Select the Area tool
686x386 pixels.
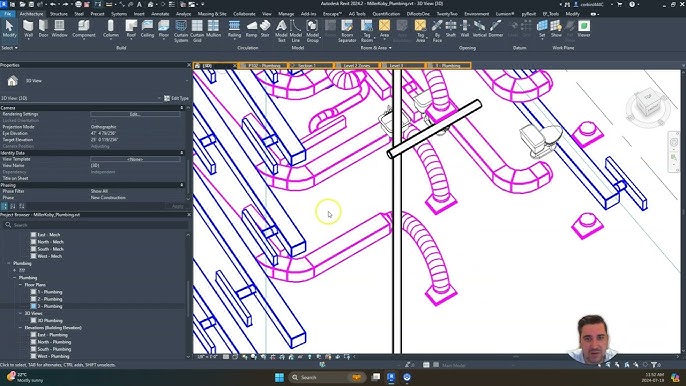(x=384, y=29)
